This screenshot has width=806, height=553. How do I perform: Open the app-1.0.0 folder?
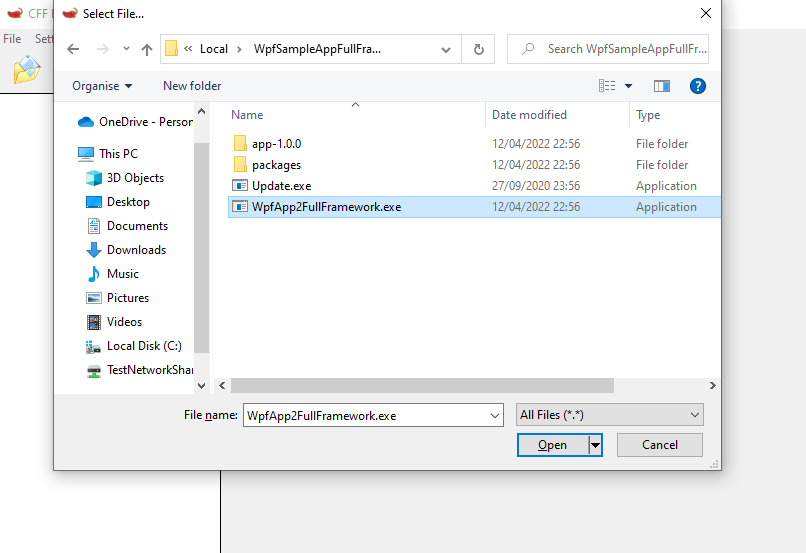pyautogui.click(x=276, y=144)
